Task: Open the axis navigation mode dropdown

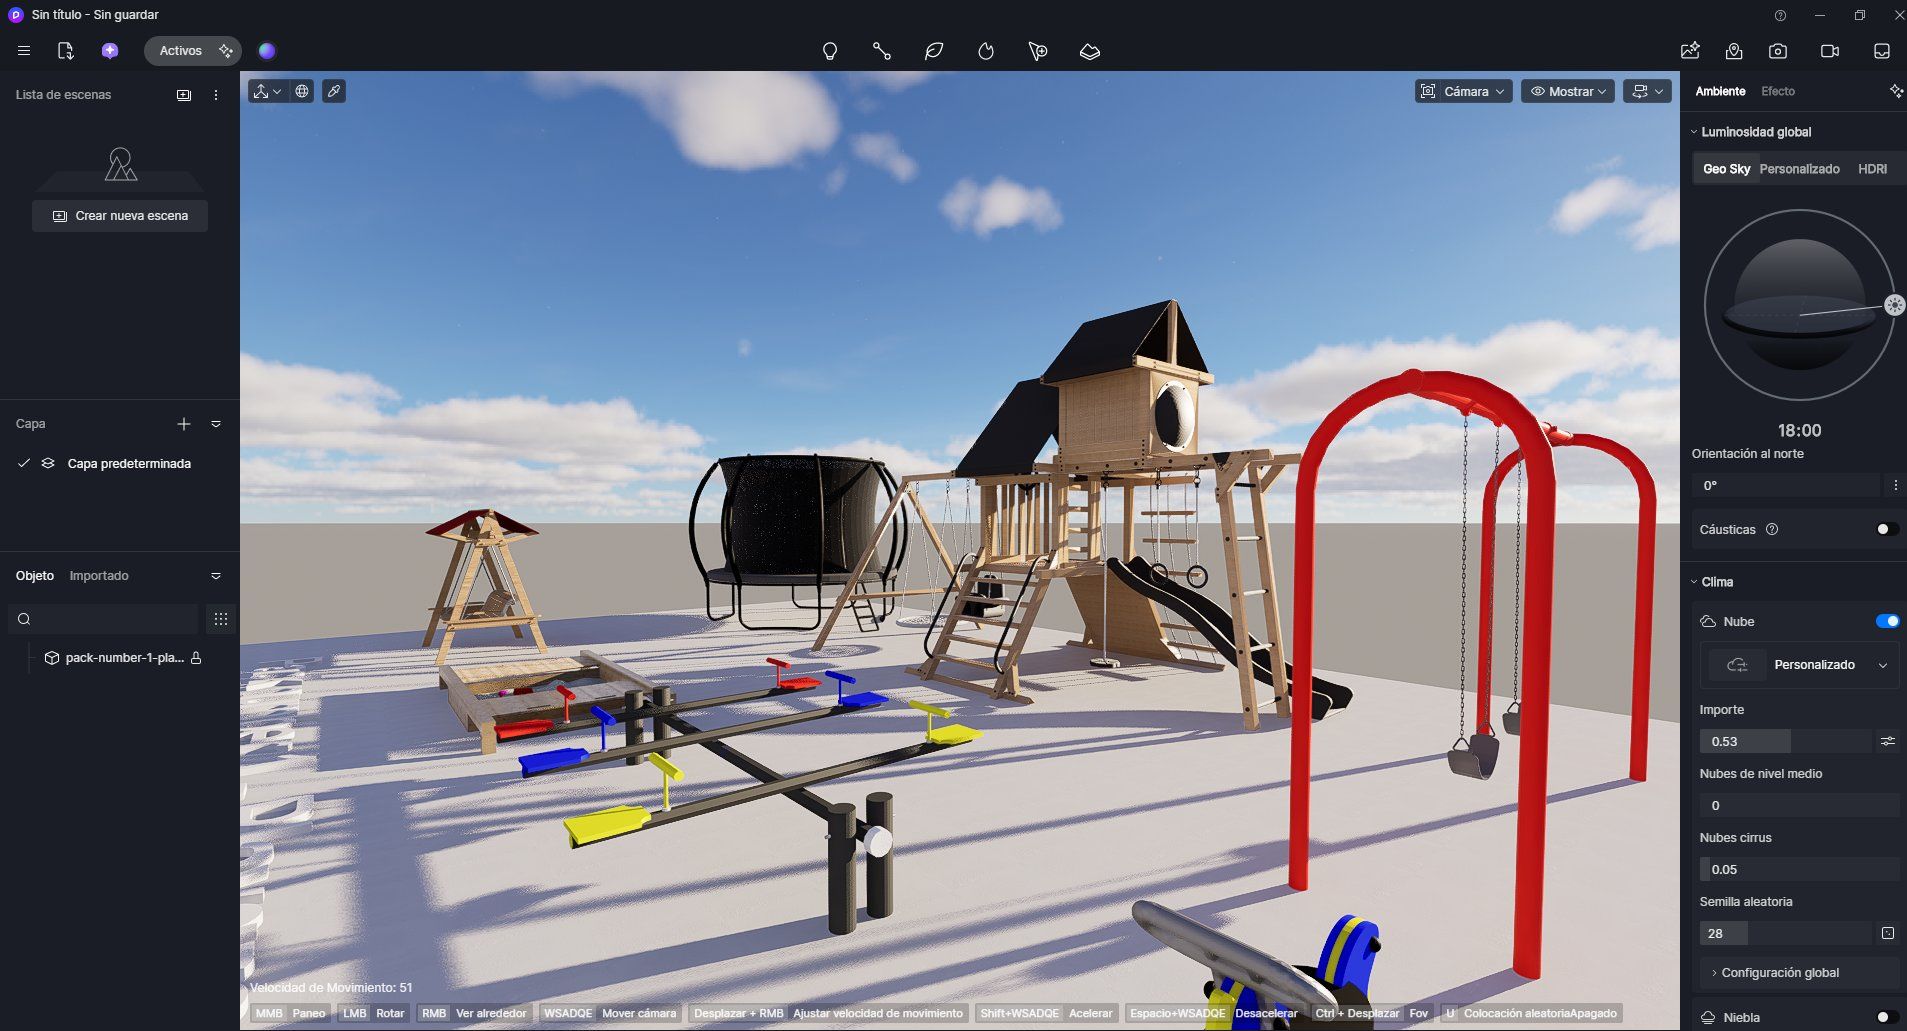Action: (x=267, y=91)
